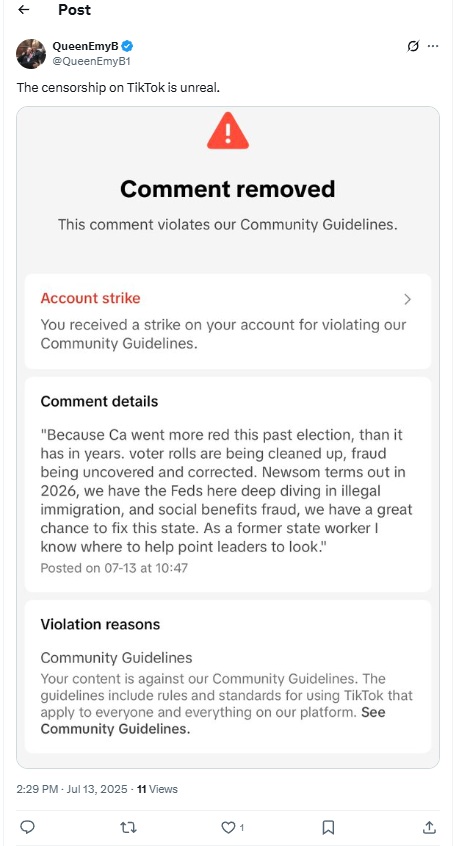Click the Grok slashed-circle icon
Viewport: 472px width, 846px height.
pos(413,46)
